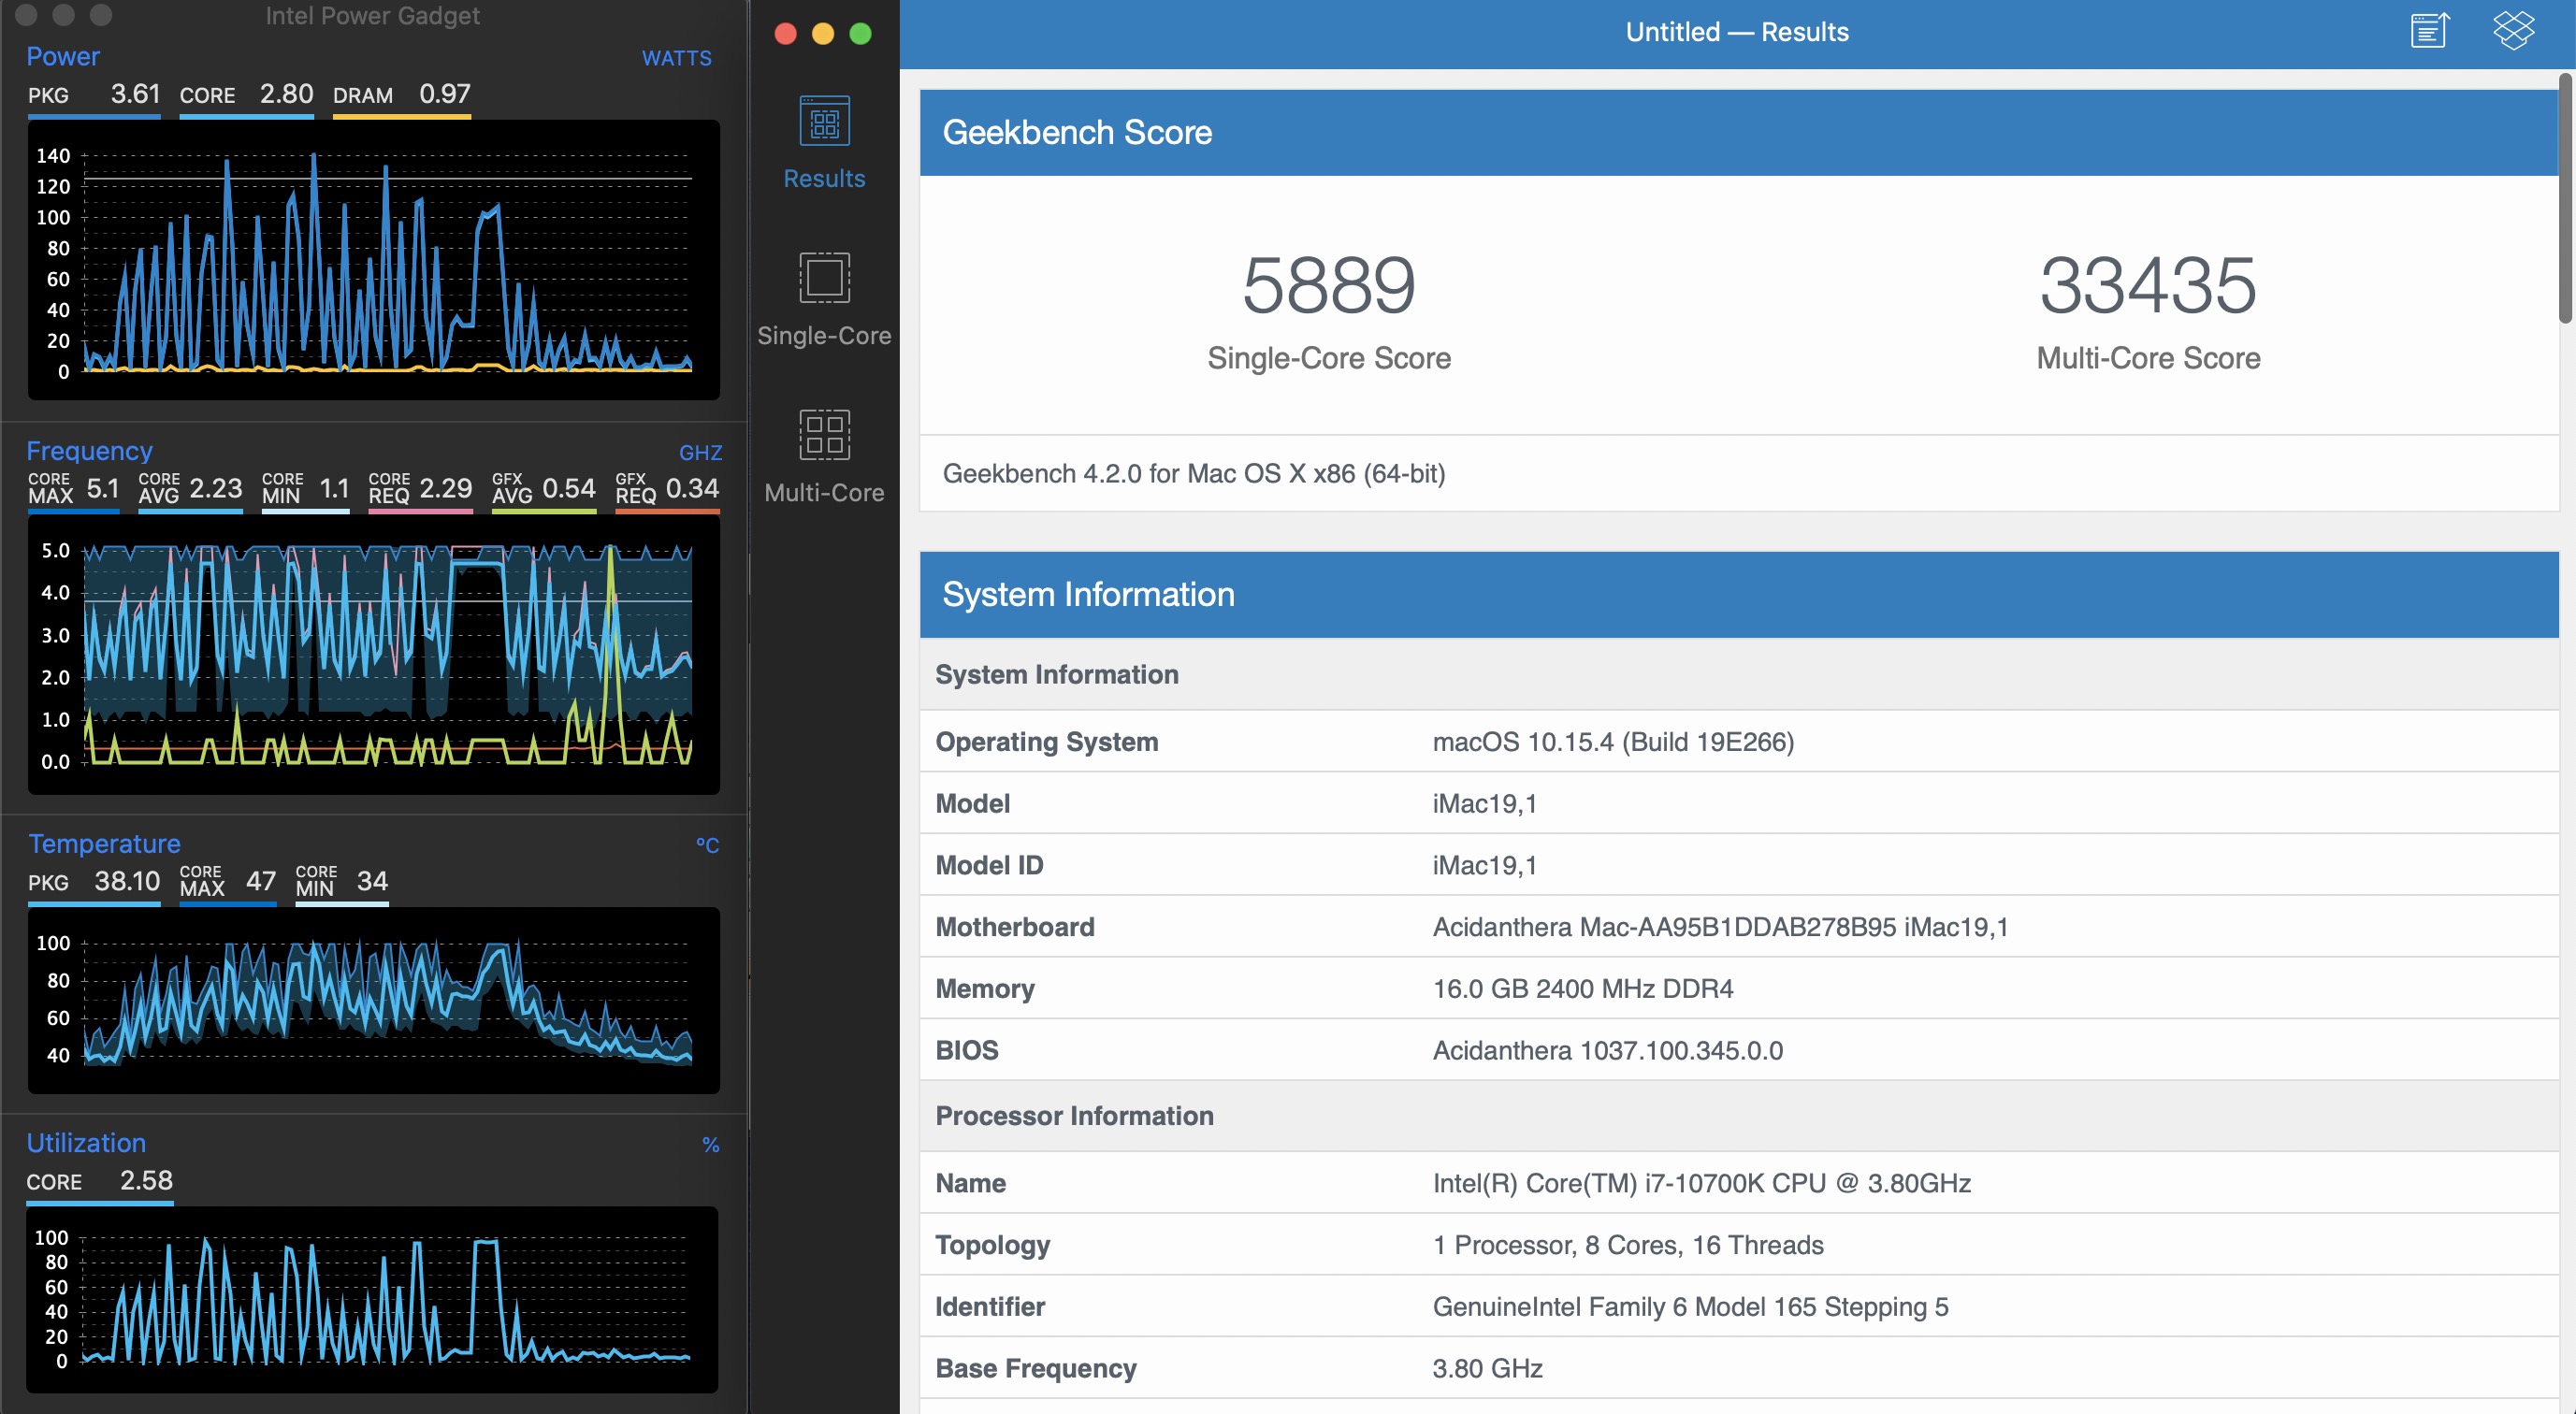Click the Multi-Core Score value 33435
The width and height of the screenshot is (2576, 1414).
click(2147, 286)
